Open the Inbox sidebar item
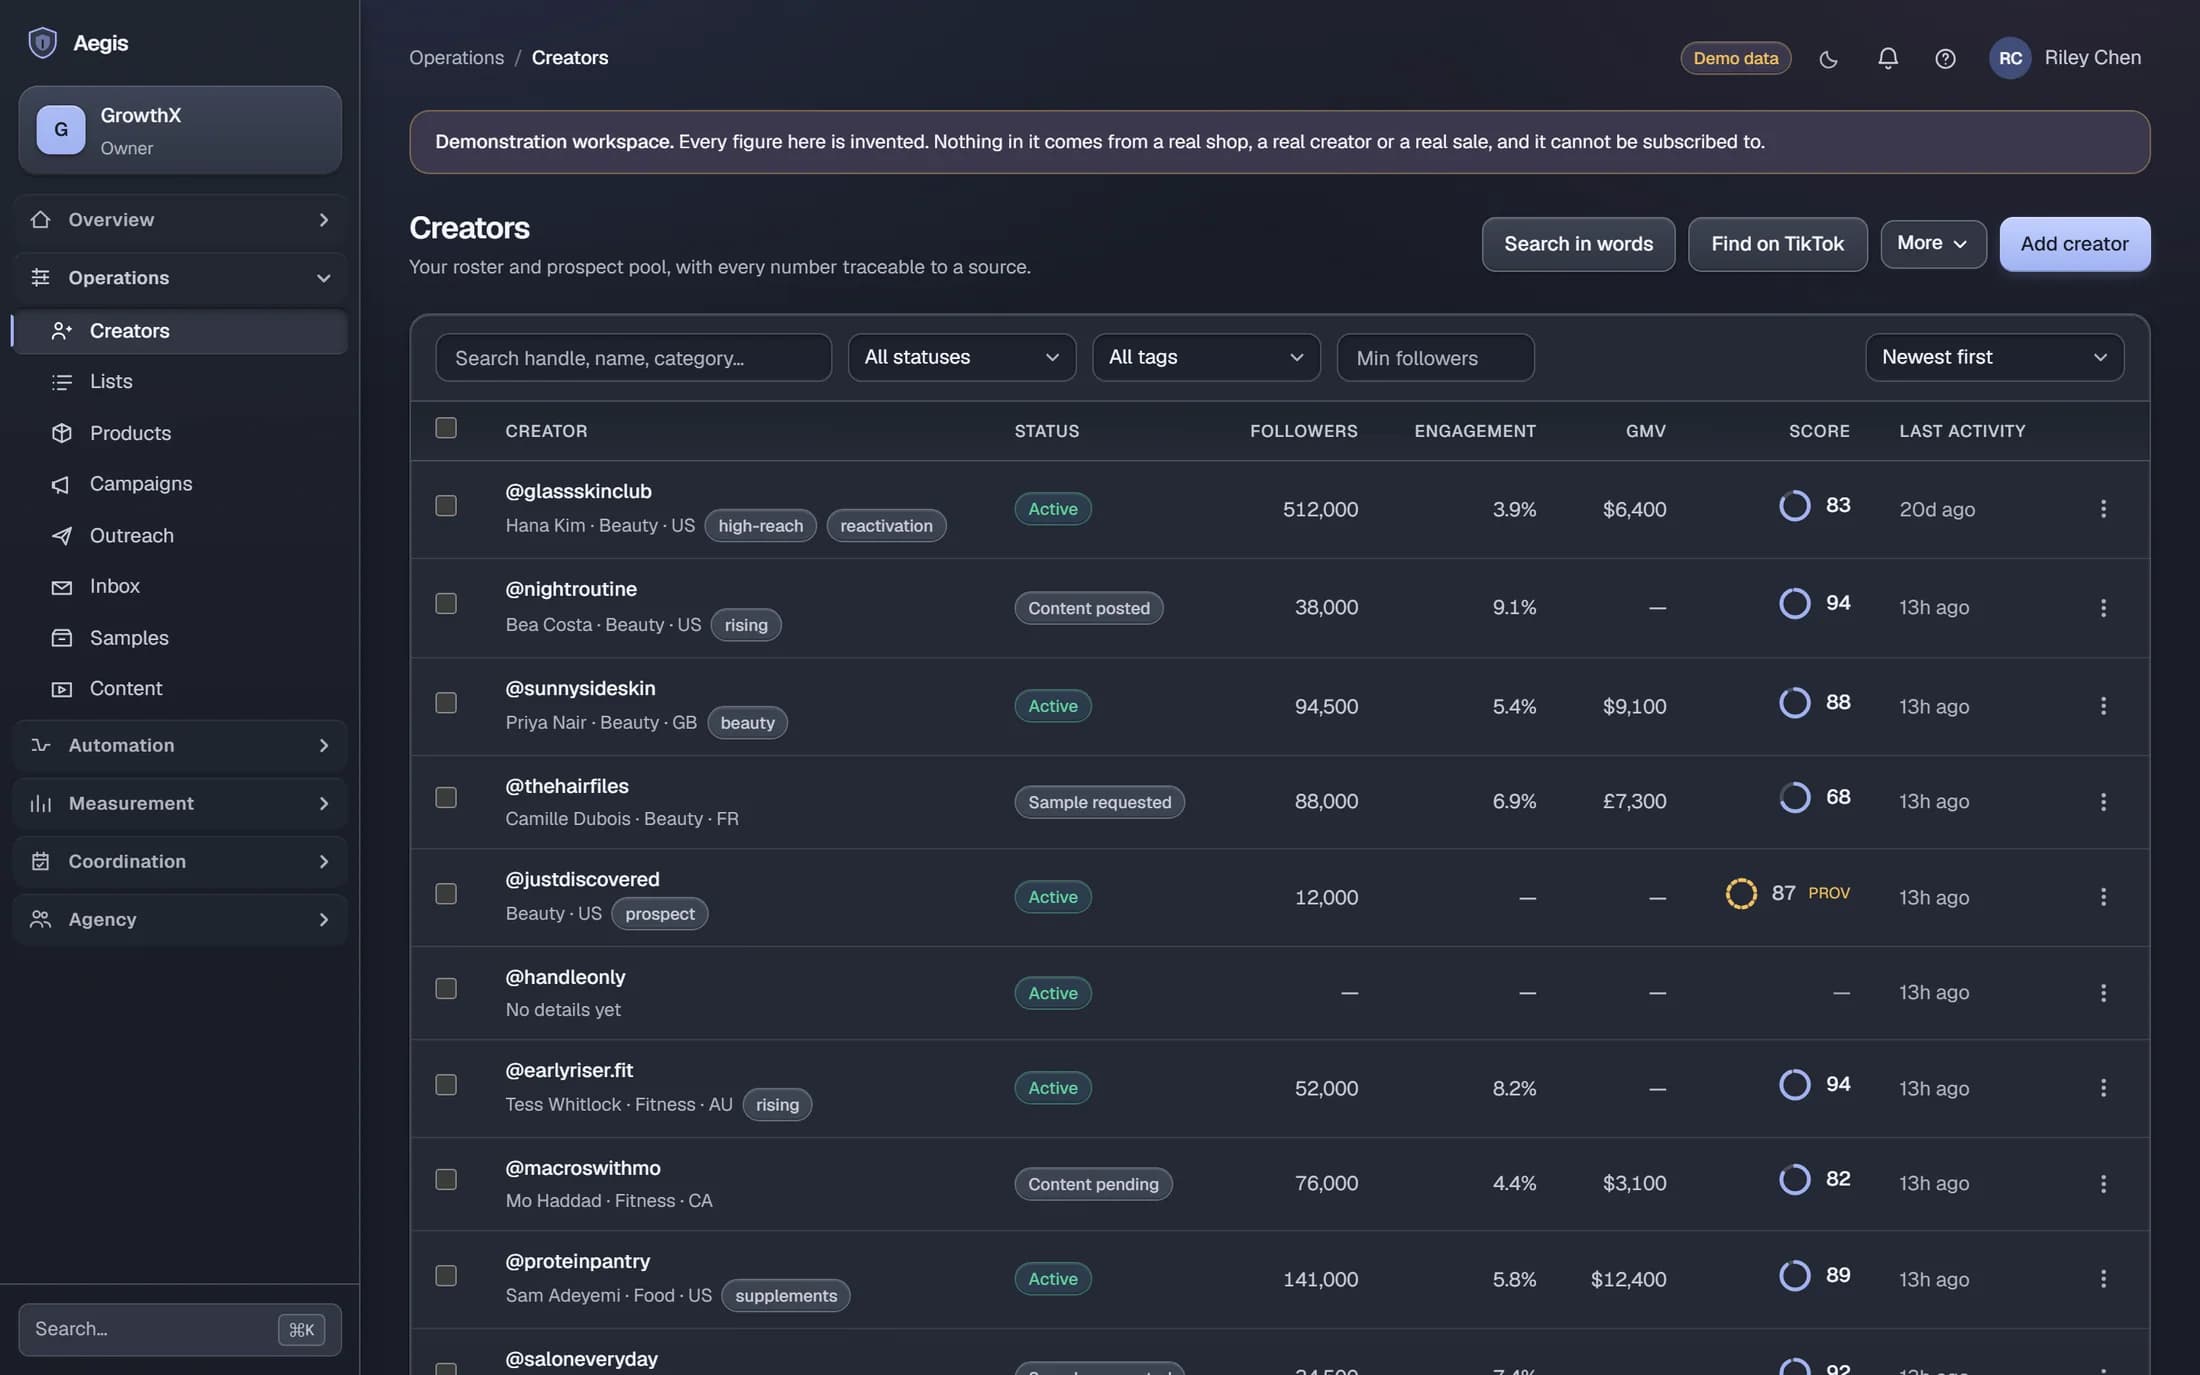 [x=180, y=587]
